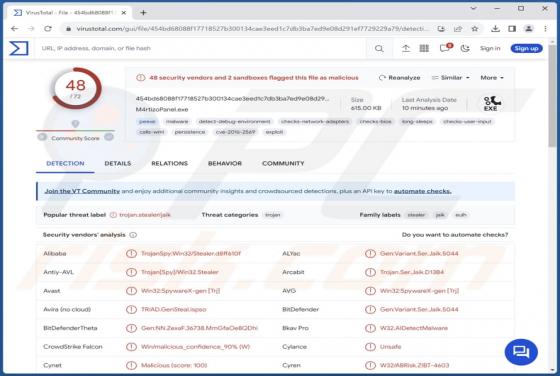Click the Bkav Pro W32.AIDetectMalware result
Screen dimensions: 560x376
(414, 328)
